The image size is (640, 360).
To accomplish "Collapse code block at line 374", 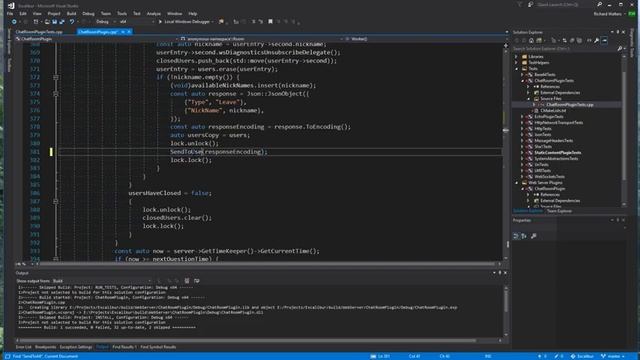I will click(x=56, y=94).
